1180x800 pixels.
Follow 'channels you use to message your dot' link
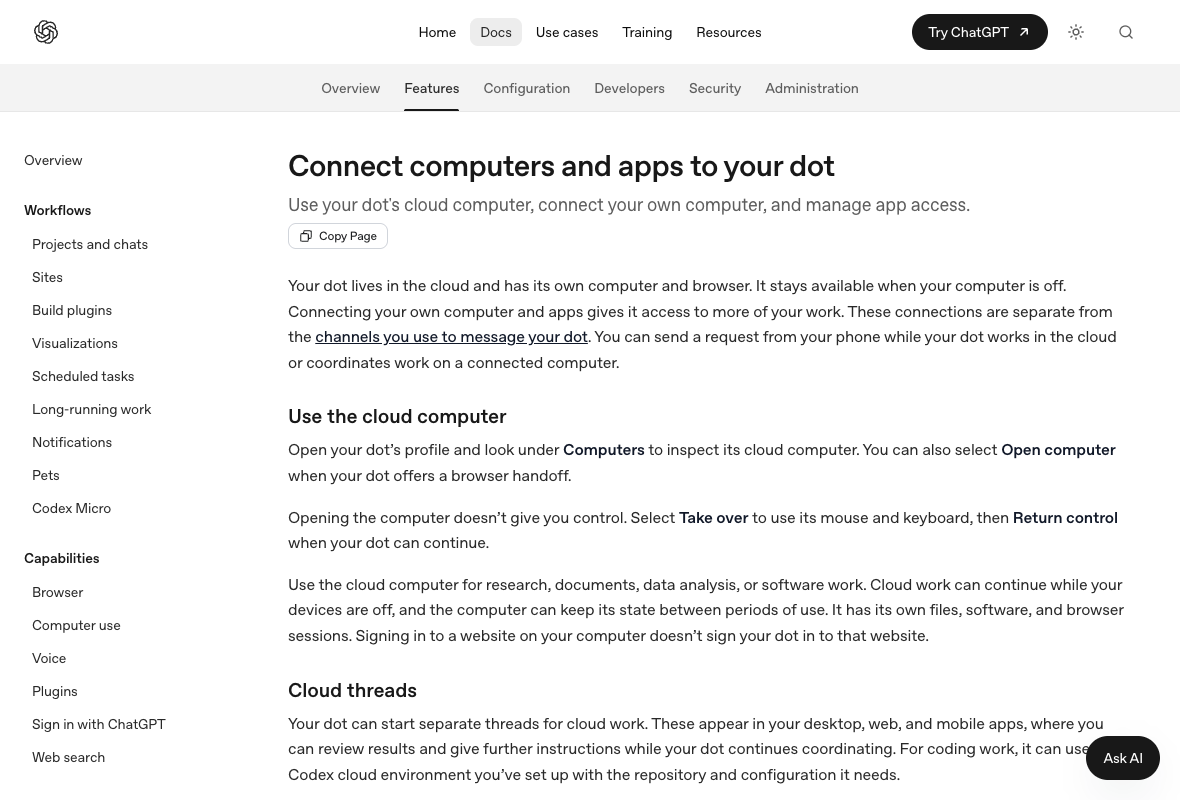click(x=452, y=337)
